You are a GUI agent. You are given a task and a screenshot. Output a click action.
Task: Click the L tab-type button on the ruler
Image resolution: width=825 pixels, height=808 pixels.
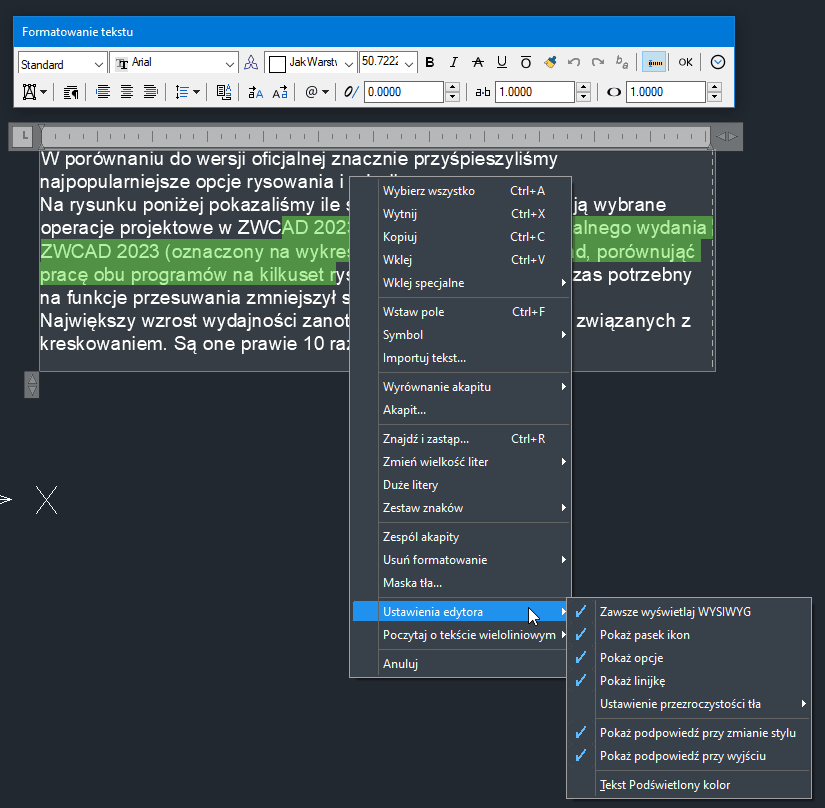[x=24, y=136]
